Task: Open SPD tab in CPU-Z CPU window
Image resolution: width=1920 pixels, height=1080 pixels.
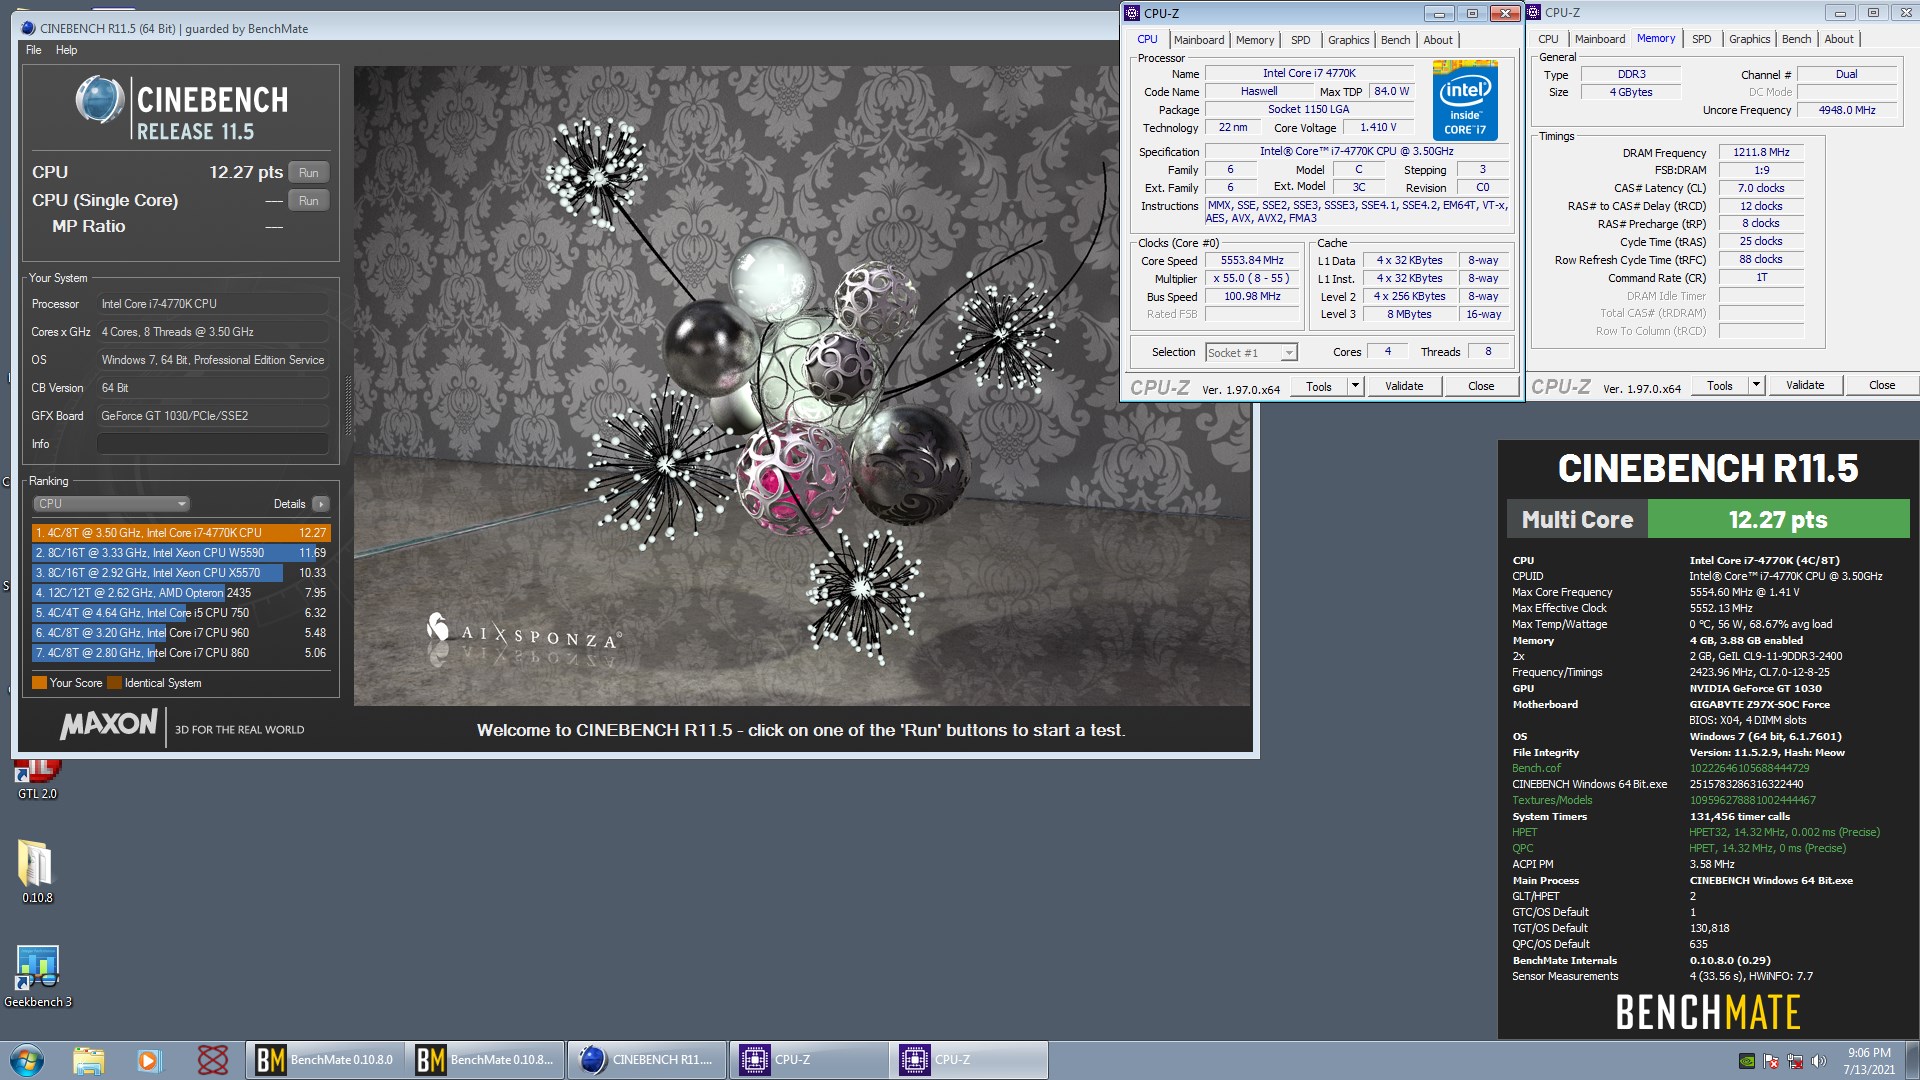Action: (1300, 40)
